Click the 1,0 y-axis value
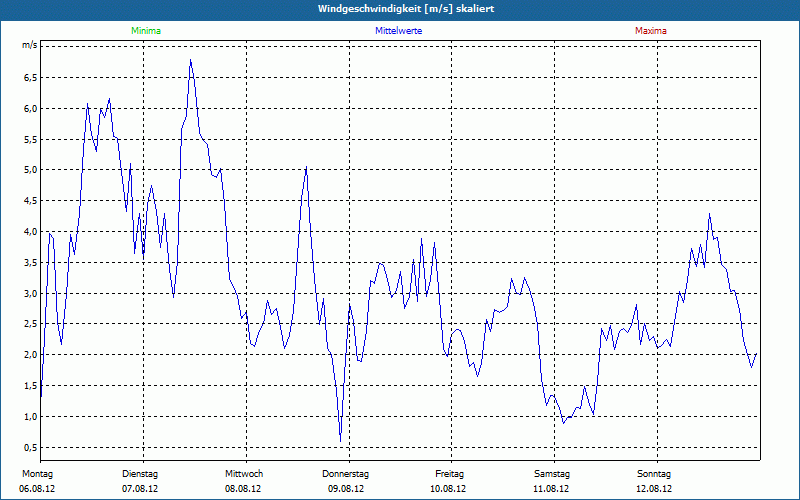The image size is (800, 500). click(x=30, y=417)
